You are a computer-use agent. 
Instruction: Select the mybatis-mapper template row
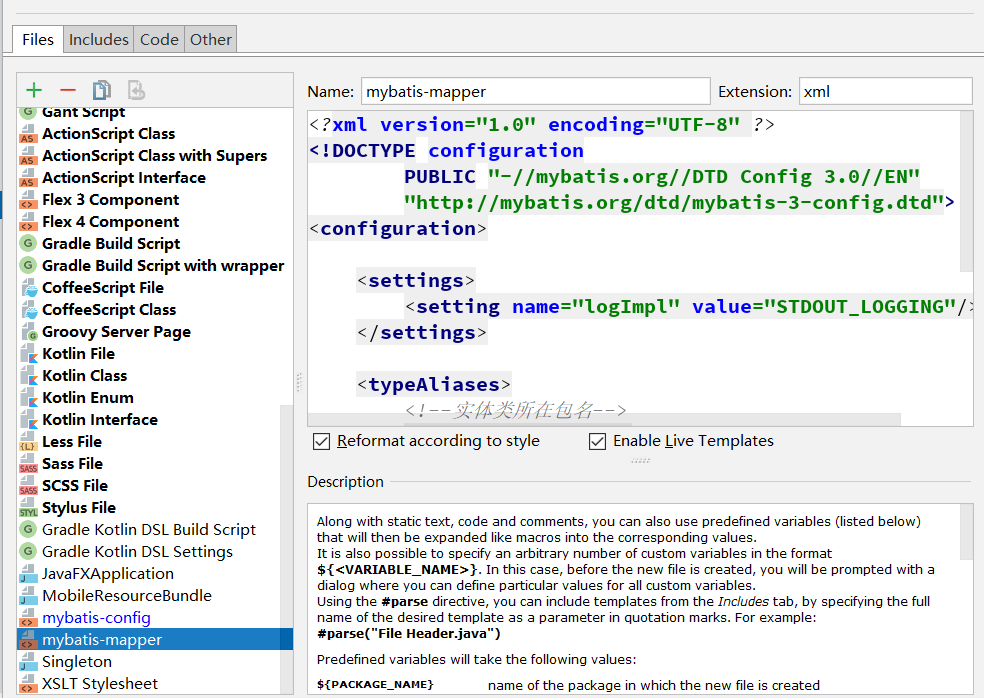pos(155,640)
